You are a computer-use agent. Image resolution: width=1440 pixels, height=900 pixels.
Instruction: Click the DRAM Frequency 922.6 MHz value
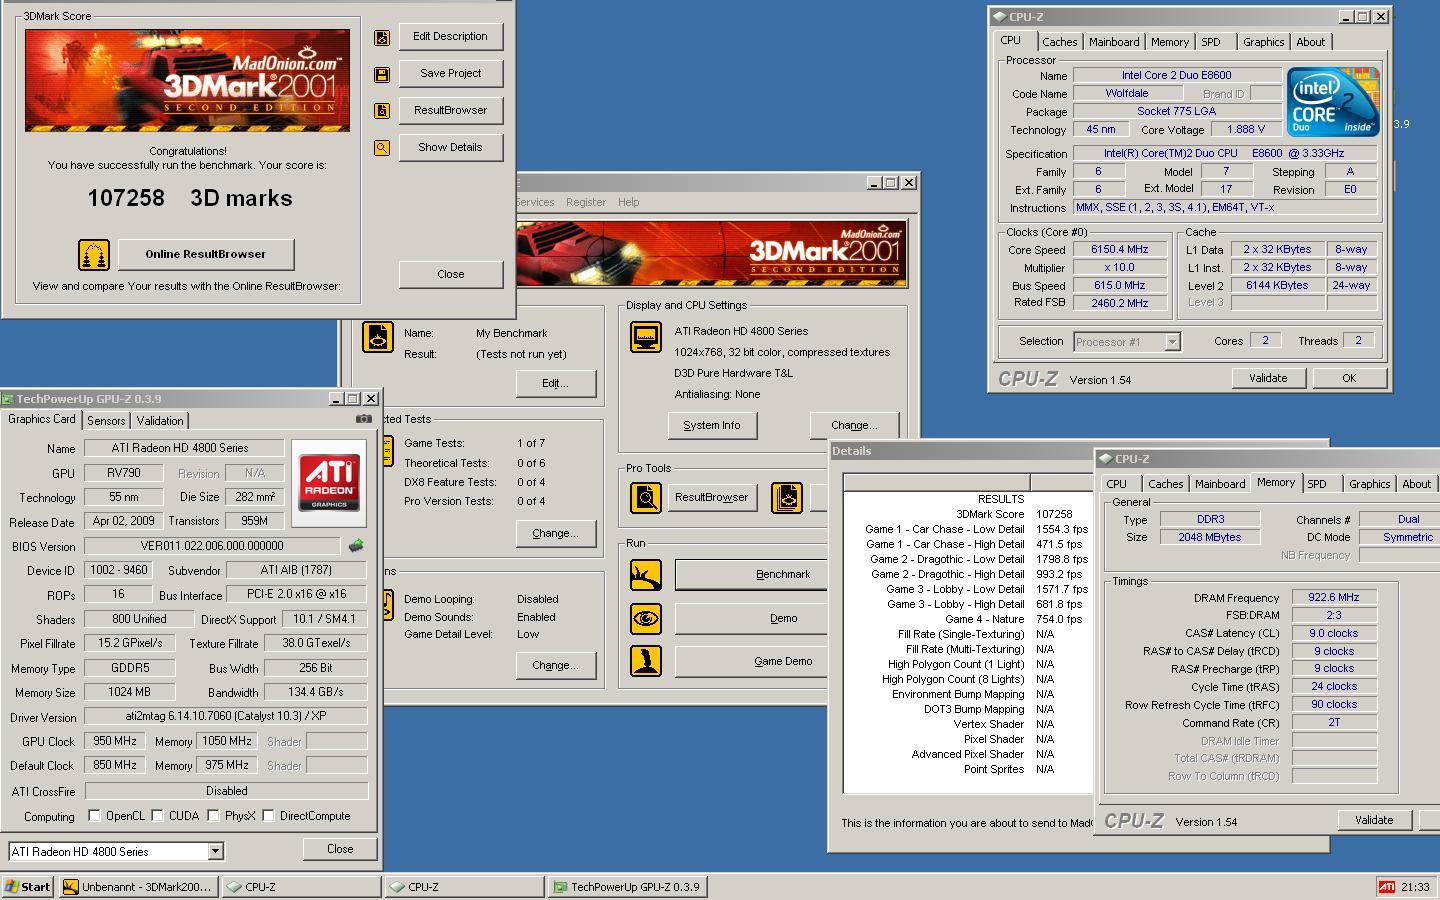click(1333, 598)
